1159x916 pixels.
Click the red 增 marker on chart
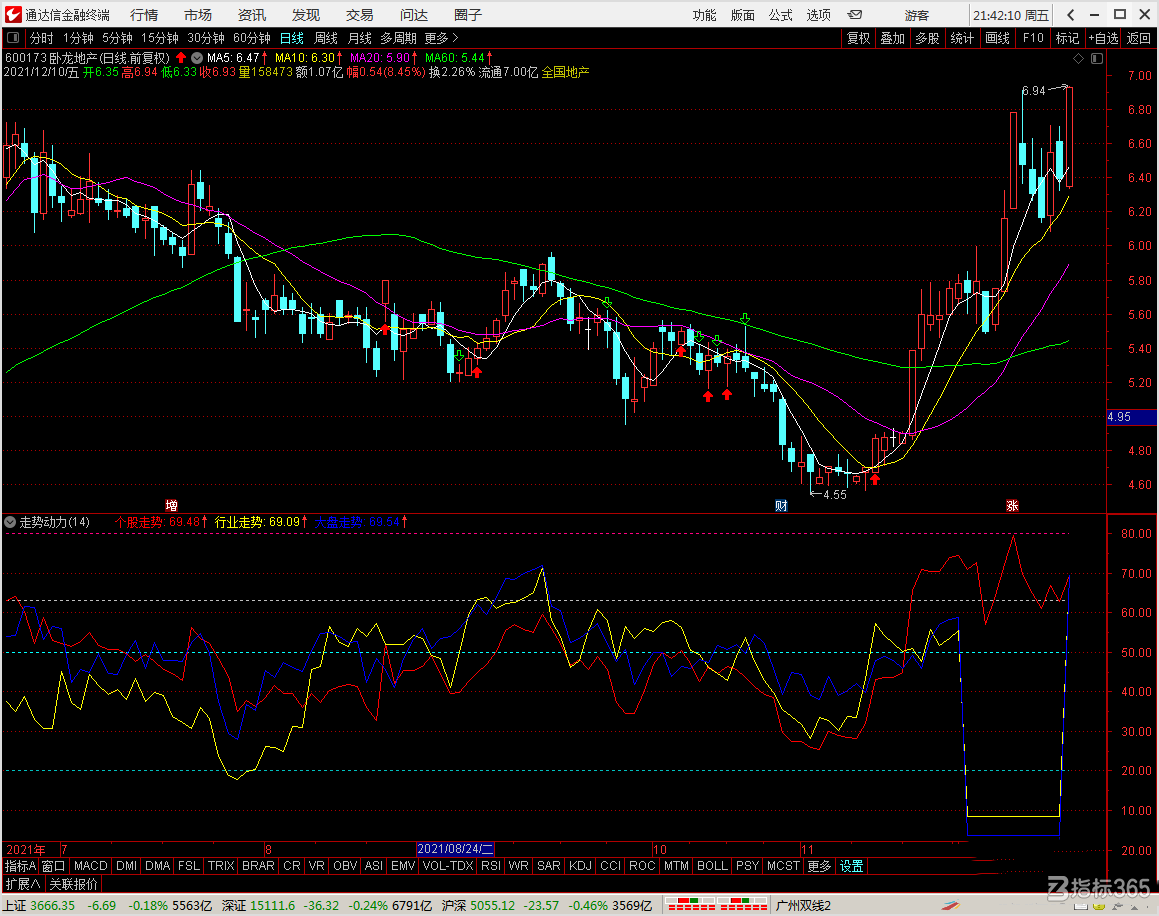point(171,506)
